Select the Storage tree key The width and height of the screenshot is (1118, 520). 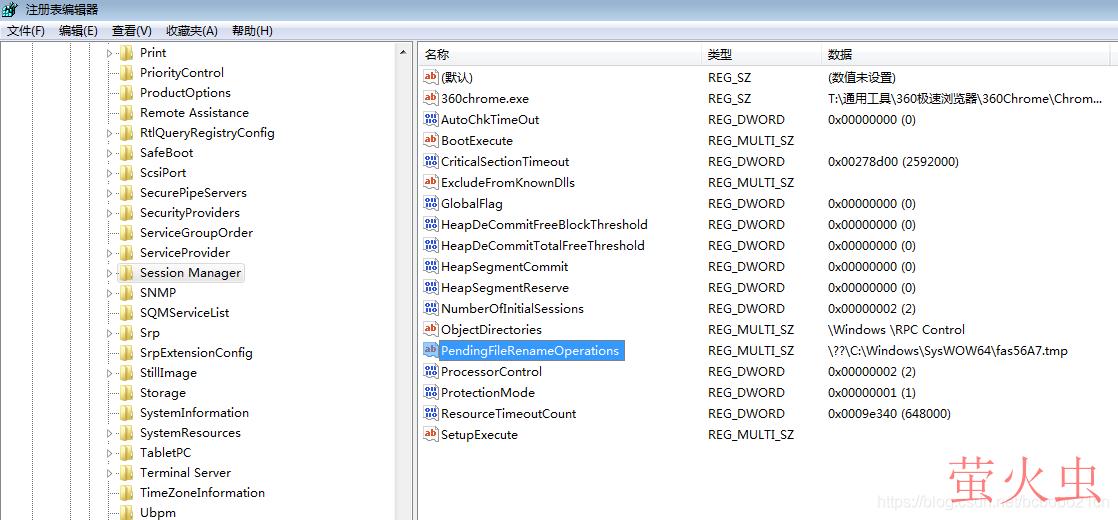coord(163,392)
